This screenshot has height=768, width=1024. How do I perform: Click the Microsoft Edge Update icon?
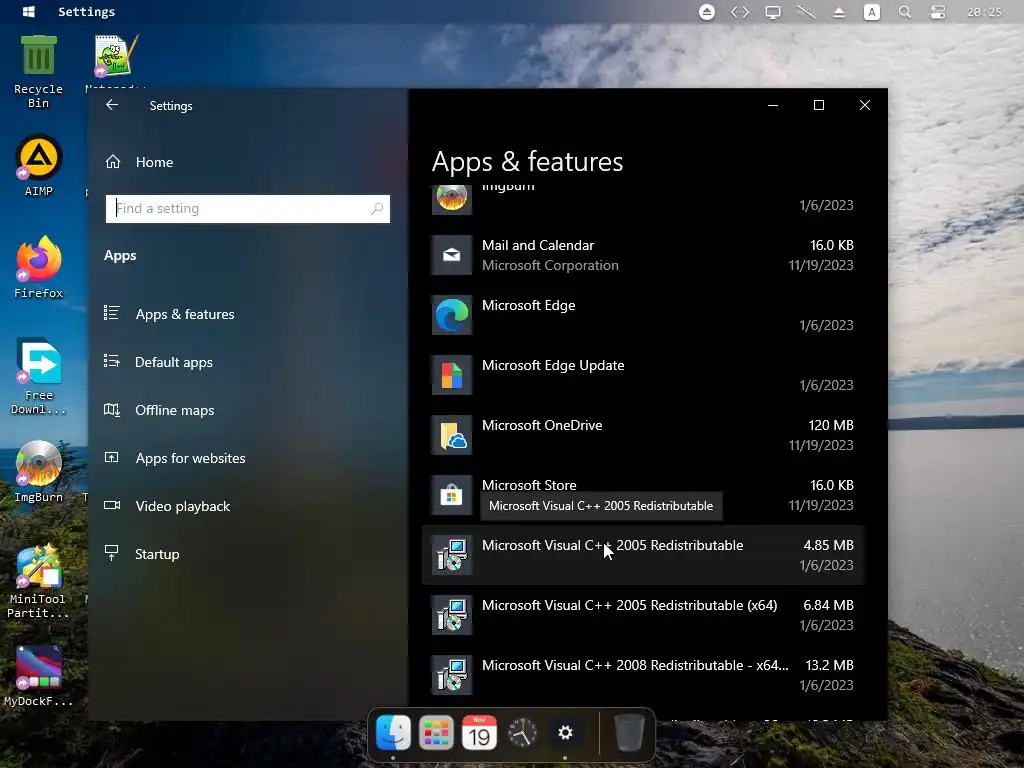451,375
